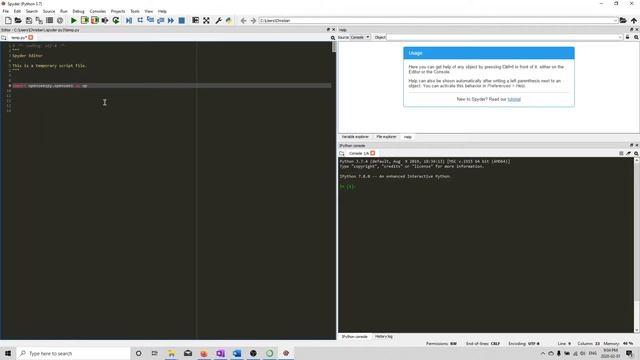Undock the Editor pane
Image resolution: width=640 pixels, height=360 pixels.
coord(328,30)
